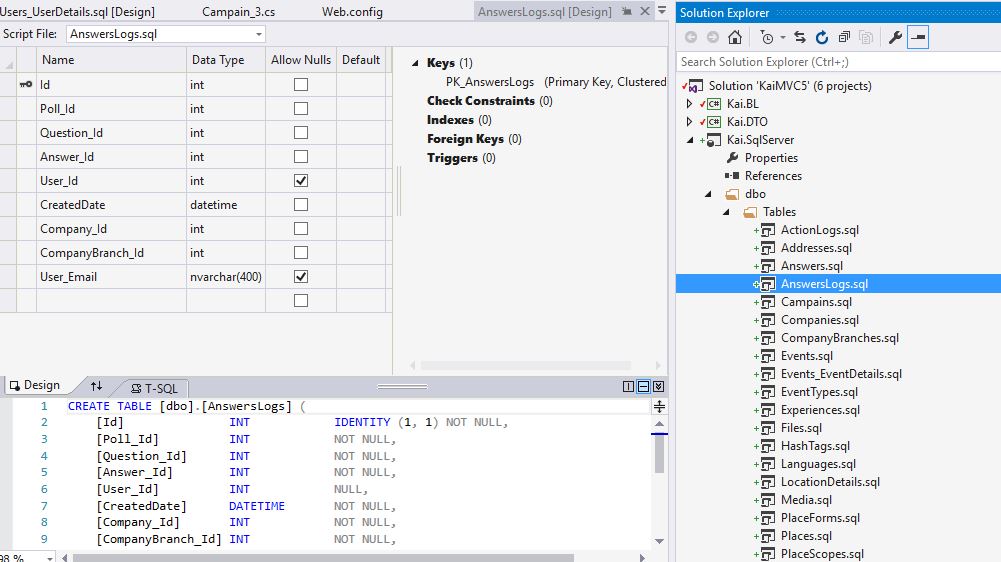
Task: Click Triggers heading
Action: point(452,158)
